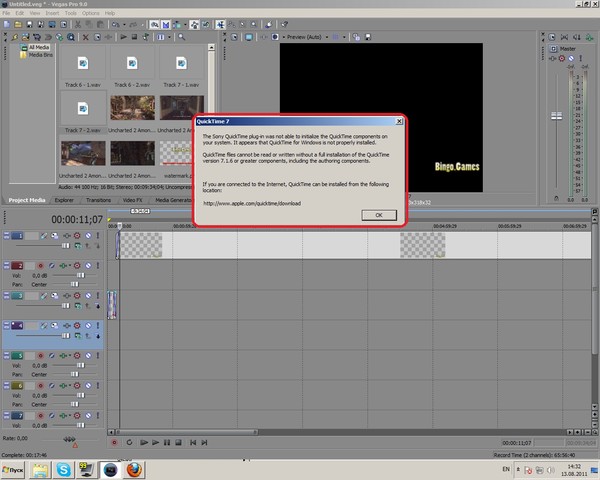Arm audio track 2 for record
600x480 pixels.
[x=40, y=265]
